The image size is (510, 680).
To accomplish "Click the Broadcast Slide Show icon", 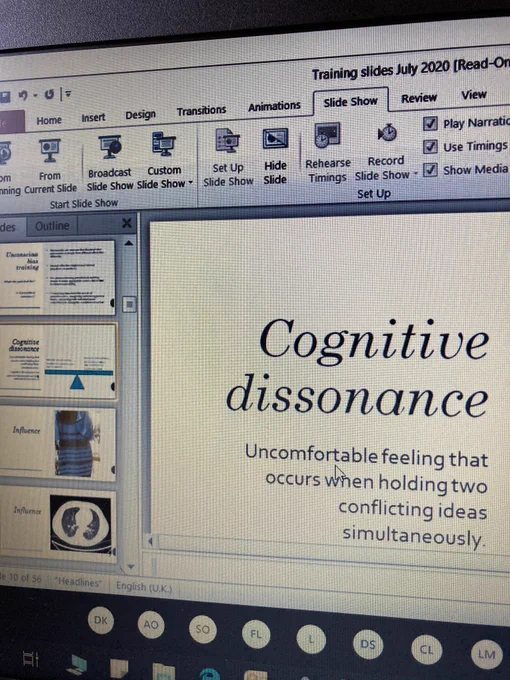I will (110, 147).
